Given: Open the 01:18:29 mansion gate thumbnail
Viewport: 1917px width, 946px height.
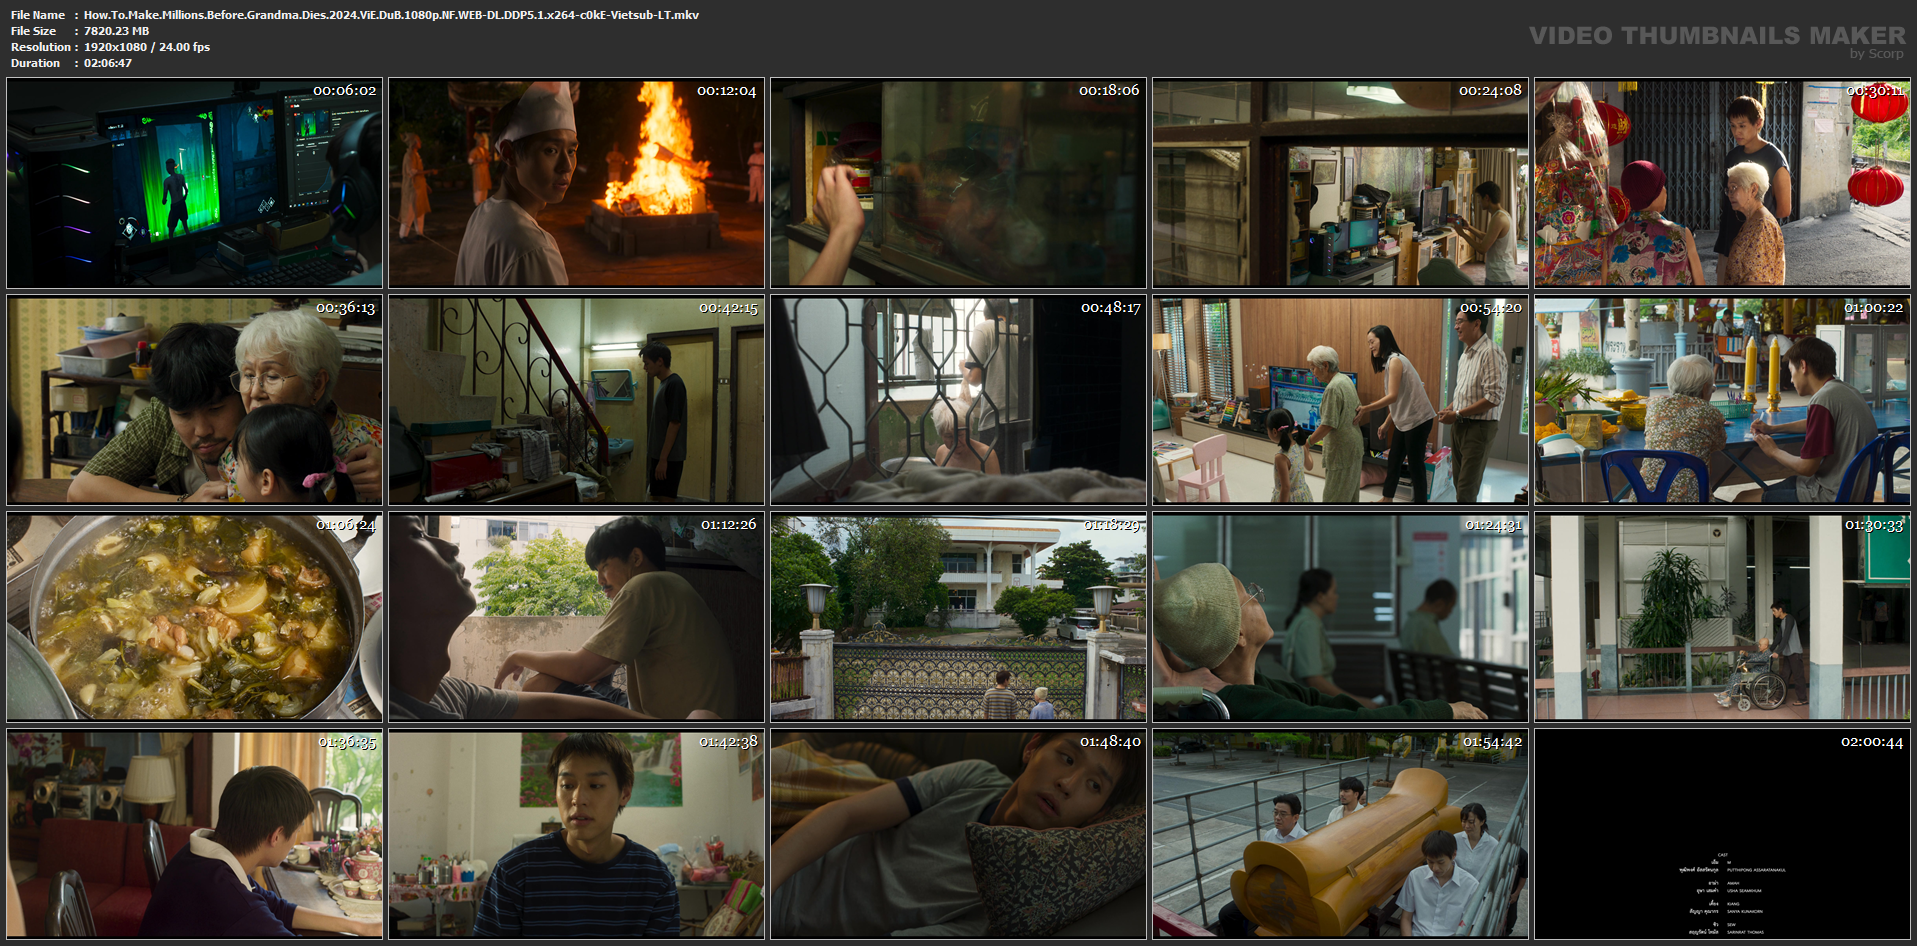Looking at the screenshot, I should 959,617.
